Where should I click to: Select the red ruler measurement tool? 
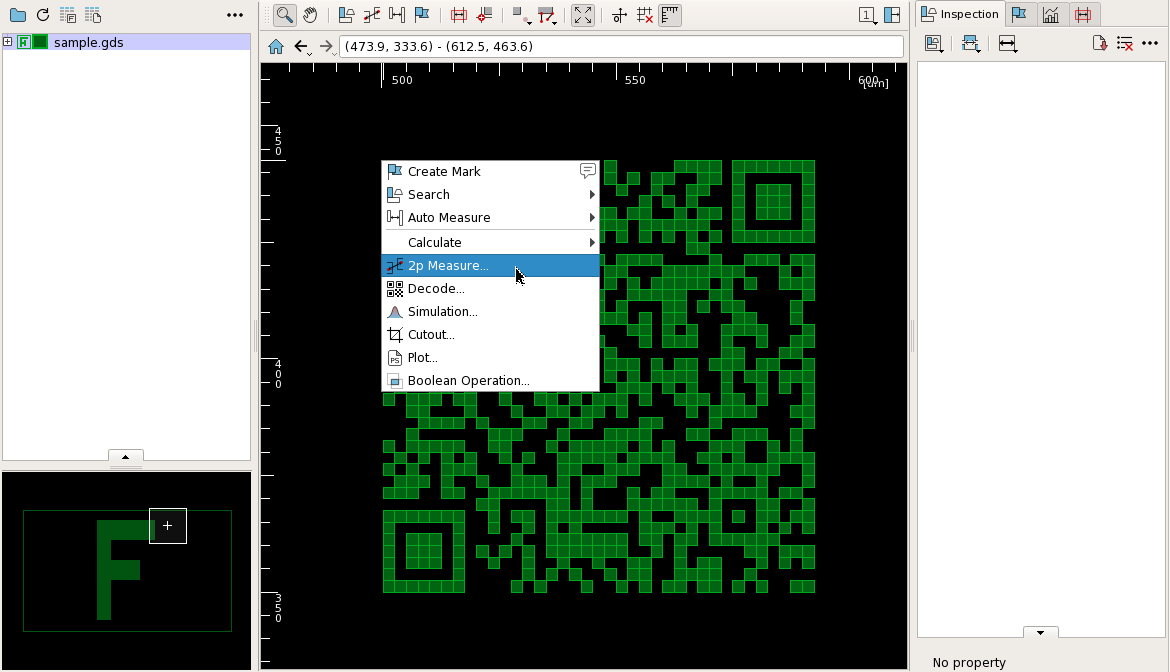click(x=459, y=15)
